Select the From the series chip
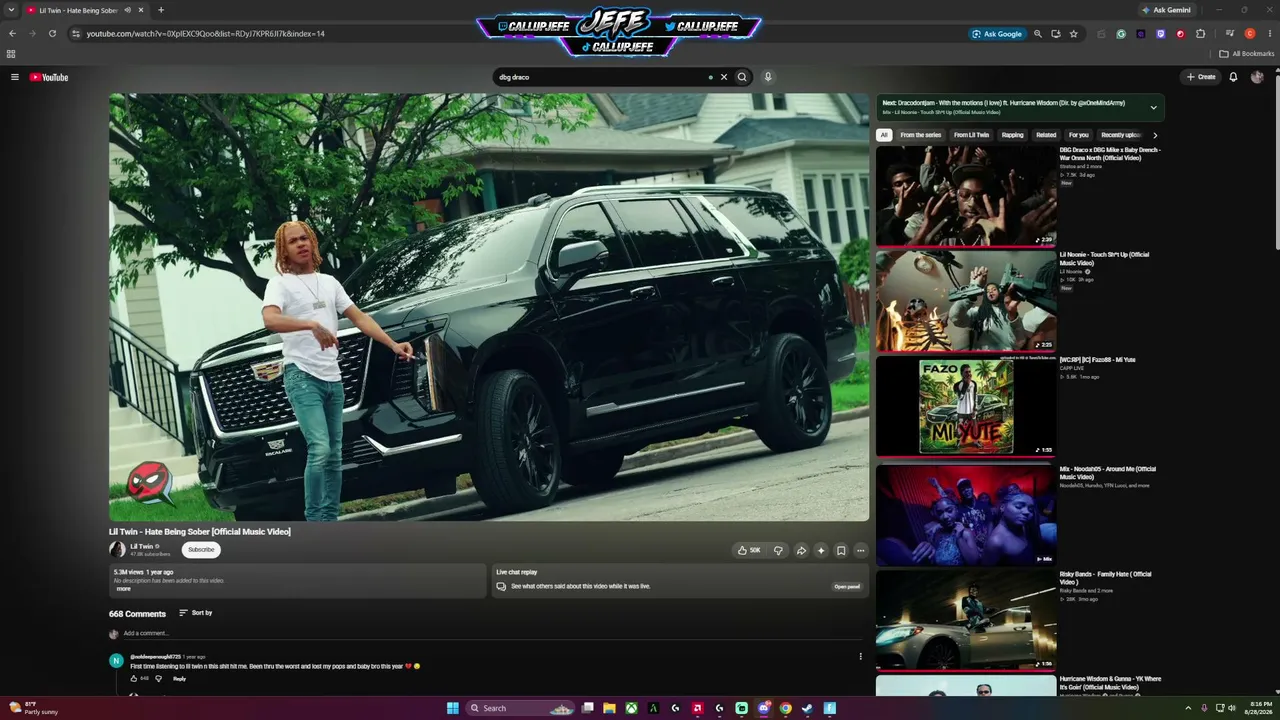The width and height of the screenshot is (1280, 720). 920,135
